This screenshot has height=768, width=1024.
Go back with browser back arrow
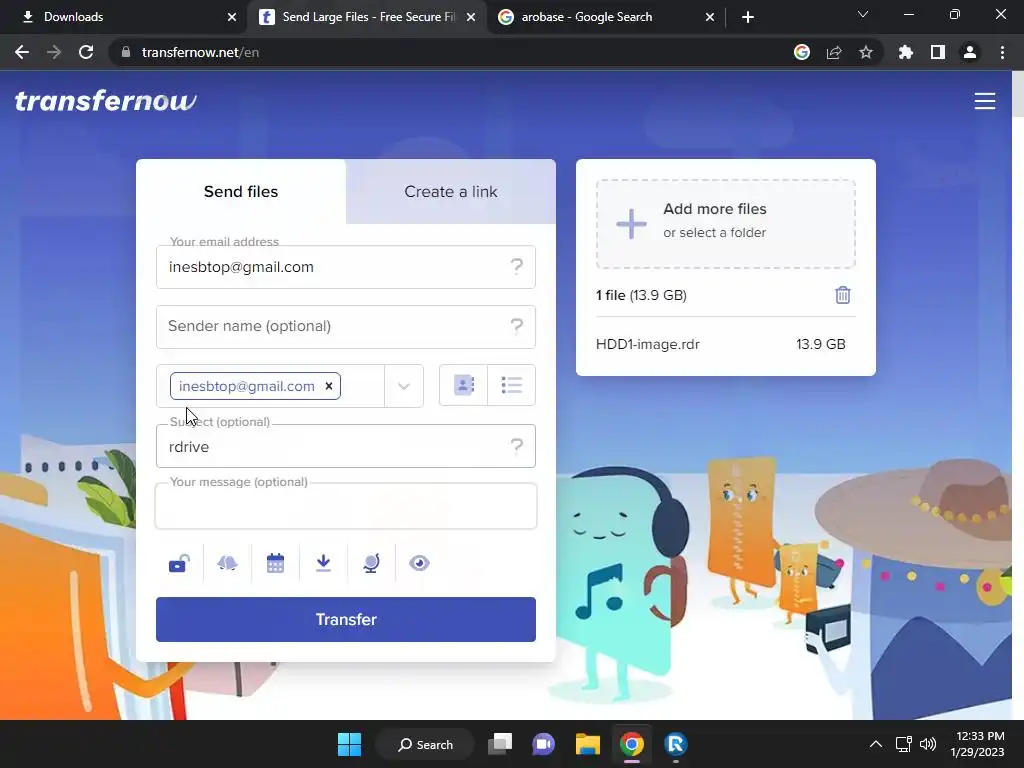click(x=22, y=52)
